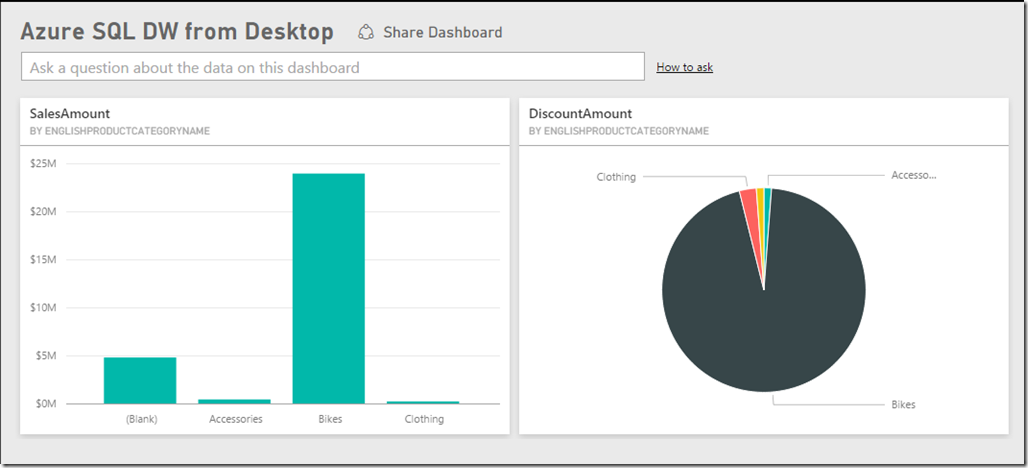Click the Accessories axis label
The width and height of the screenshot is (1028, 468).
236,419
